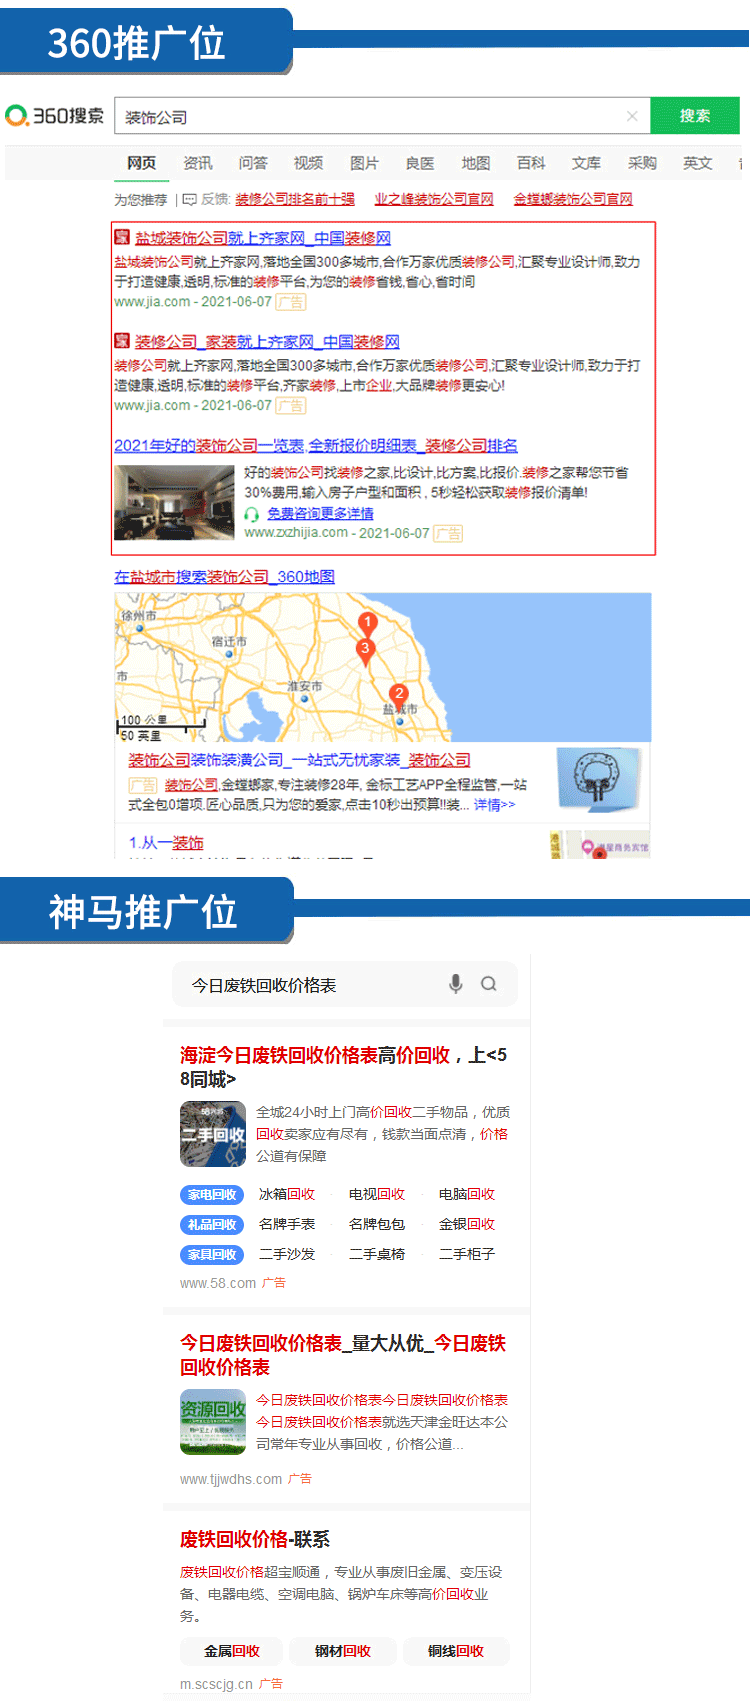Click the 金属回收 pill button
This screenshot has width=750, height=1701.
pos(231,1651)
